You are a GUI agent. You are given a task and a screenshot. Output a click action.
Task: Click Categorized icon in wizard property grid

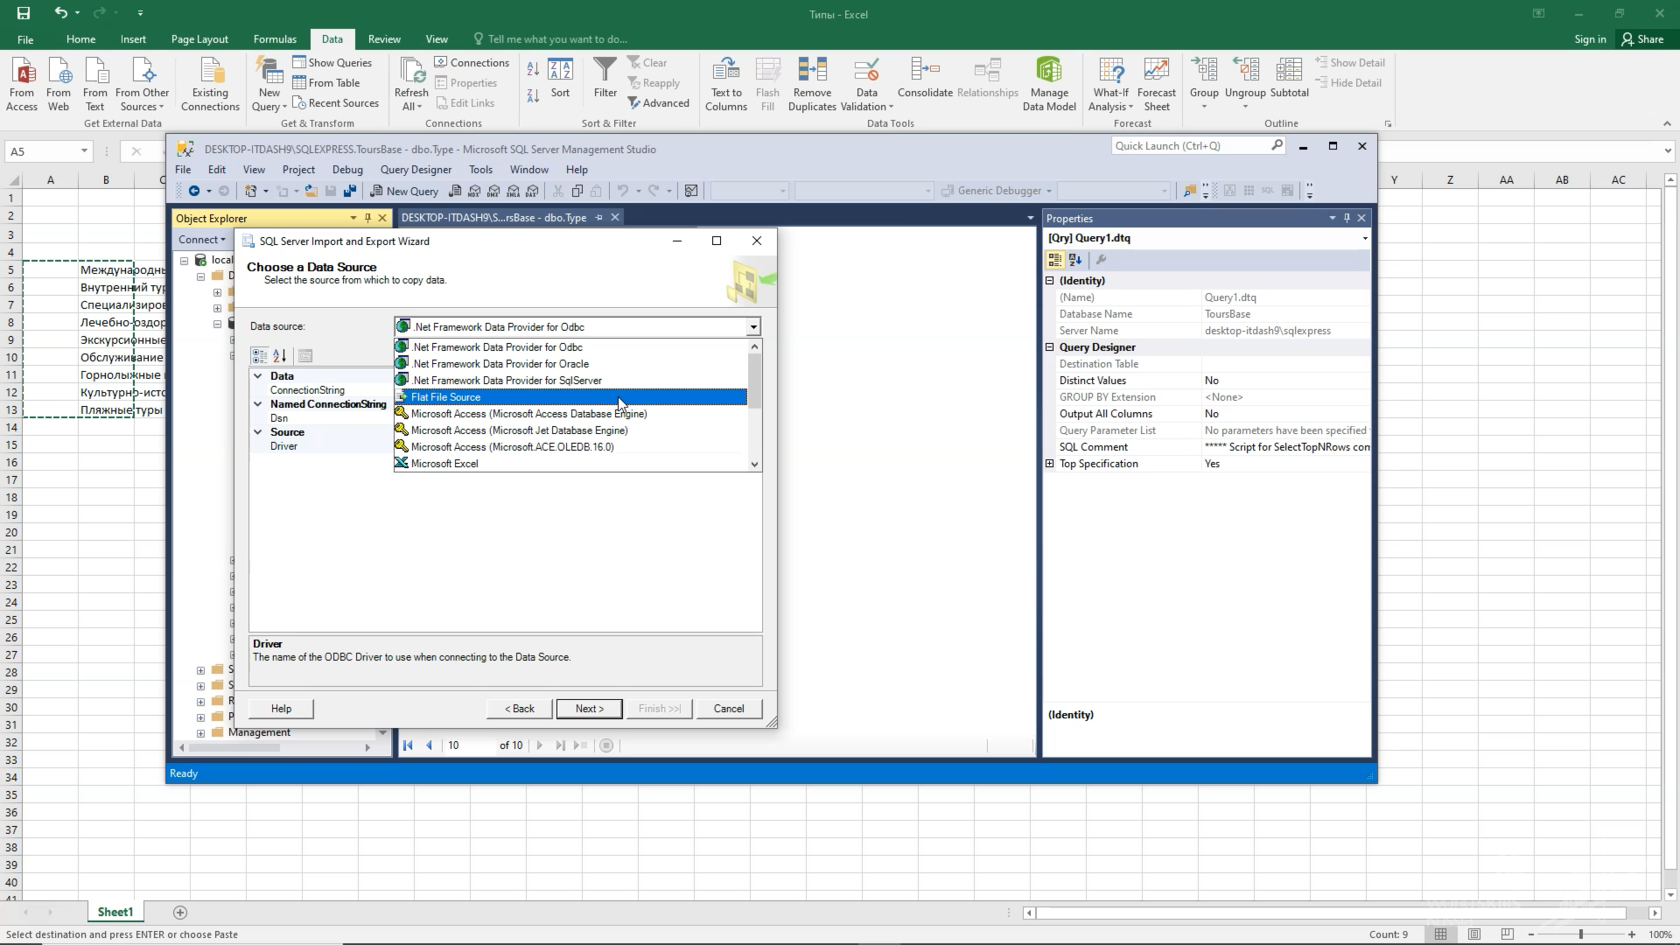260,356
